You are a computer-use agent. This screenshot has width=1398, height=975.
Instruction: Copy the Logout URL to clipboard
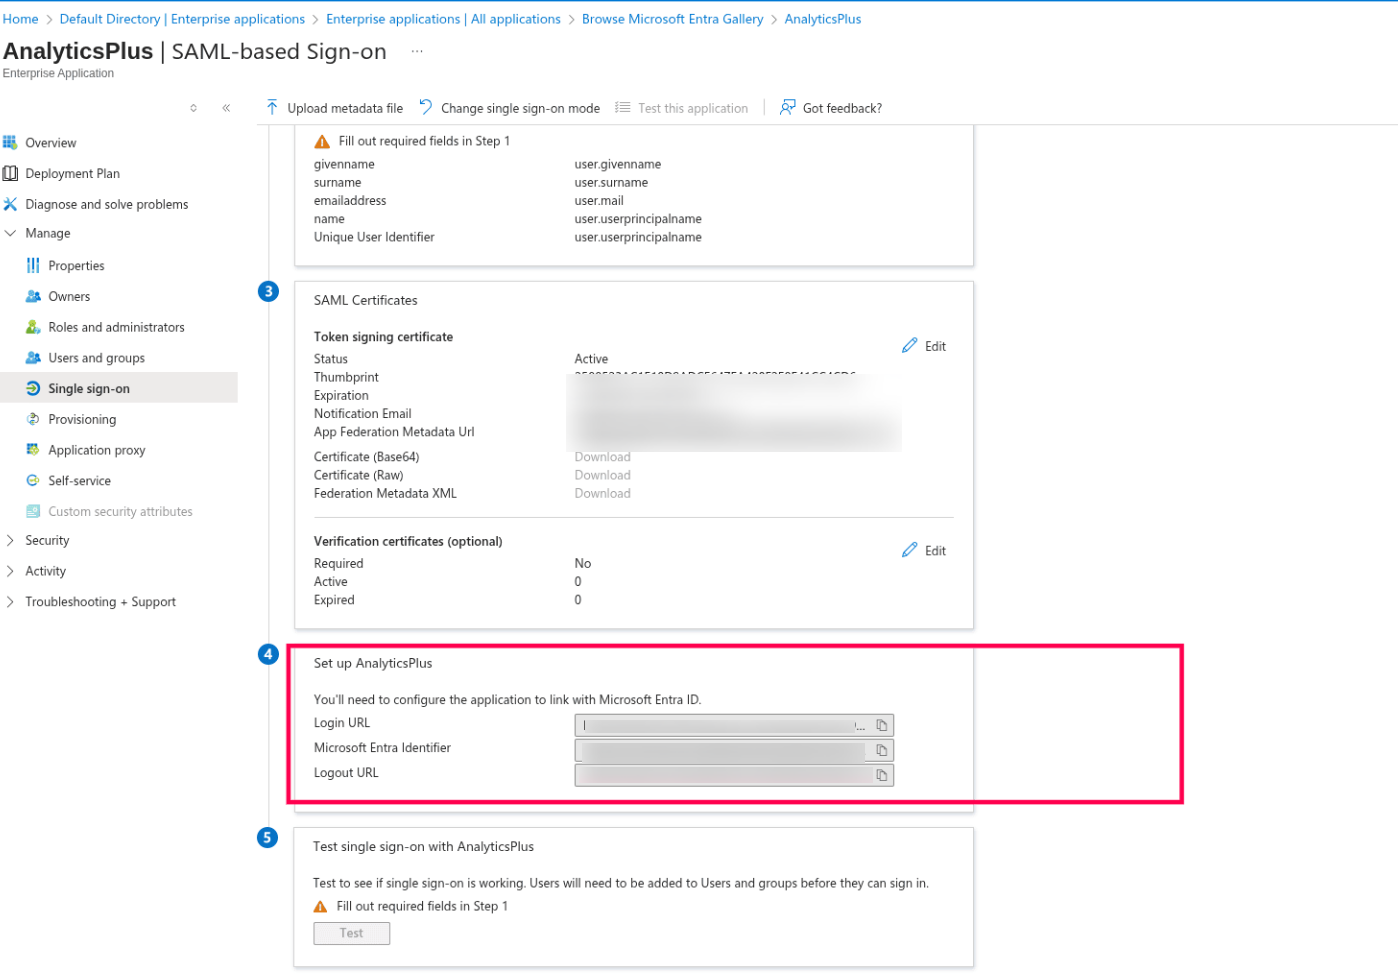[882, 775]
